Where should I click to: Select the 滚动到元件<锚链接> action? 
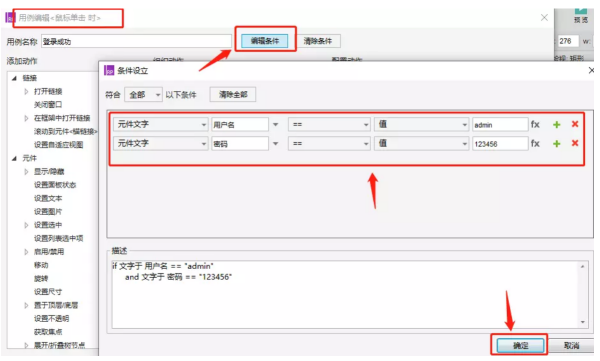tap(65, 131)
